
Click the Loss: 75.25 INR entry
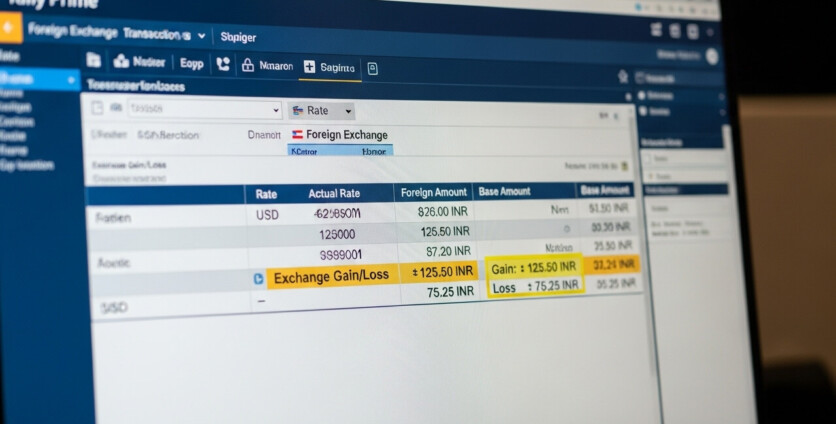(x=535, y=287)
